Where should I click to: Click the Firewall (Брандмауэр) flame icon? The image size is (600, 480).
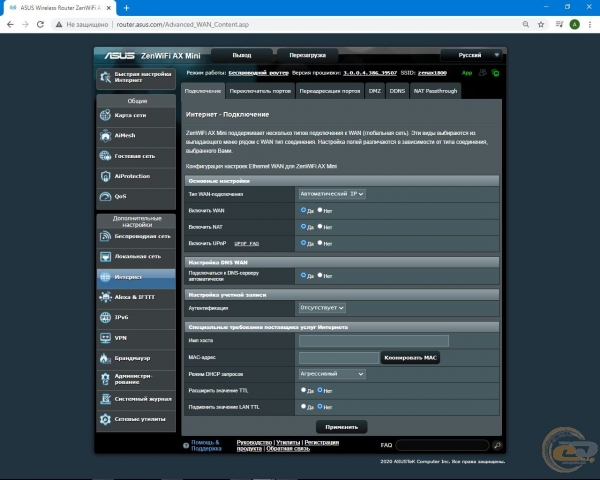coord(105,358)
